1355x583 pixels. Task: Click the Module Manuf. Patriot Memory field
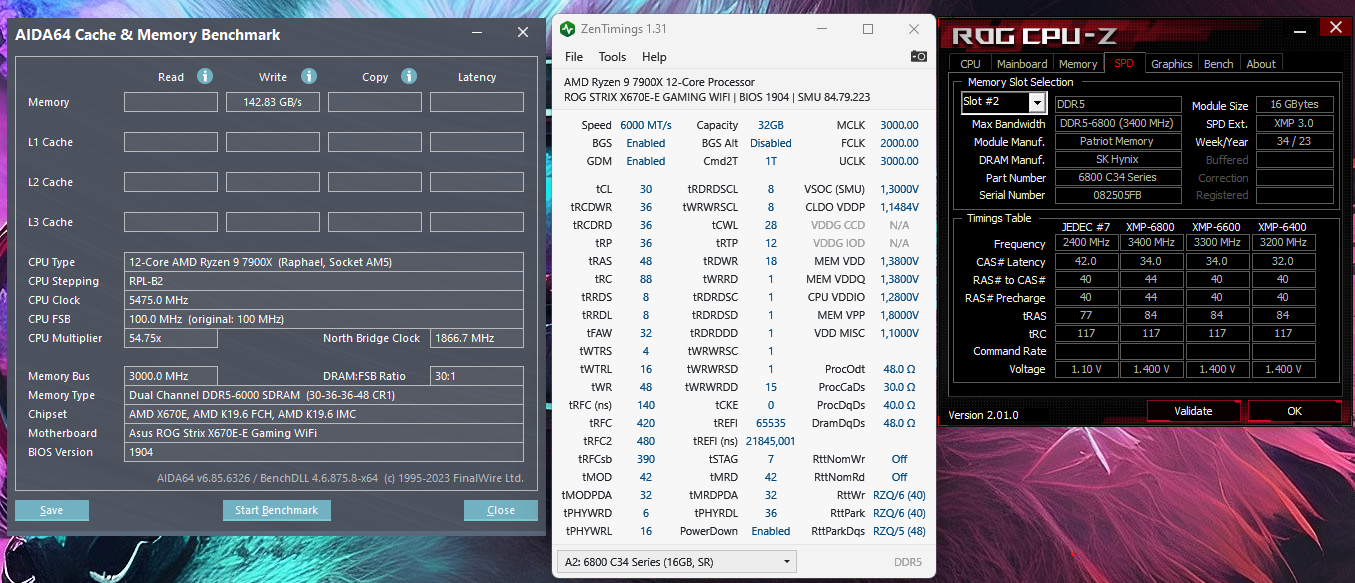coord(1118,142)
